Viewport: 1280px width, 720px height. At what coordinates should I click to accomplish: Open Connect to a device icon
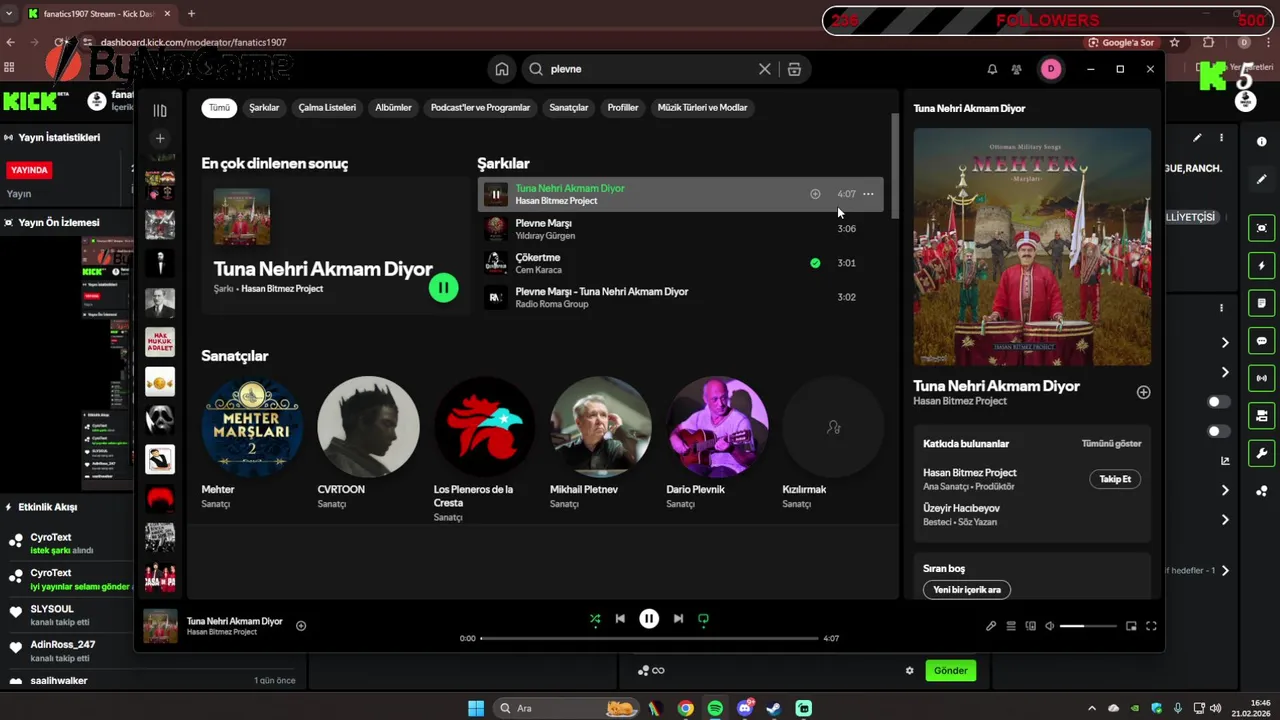(x=1030, y=626)
